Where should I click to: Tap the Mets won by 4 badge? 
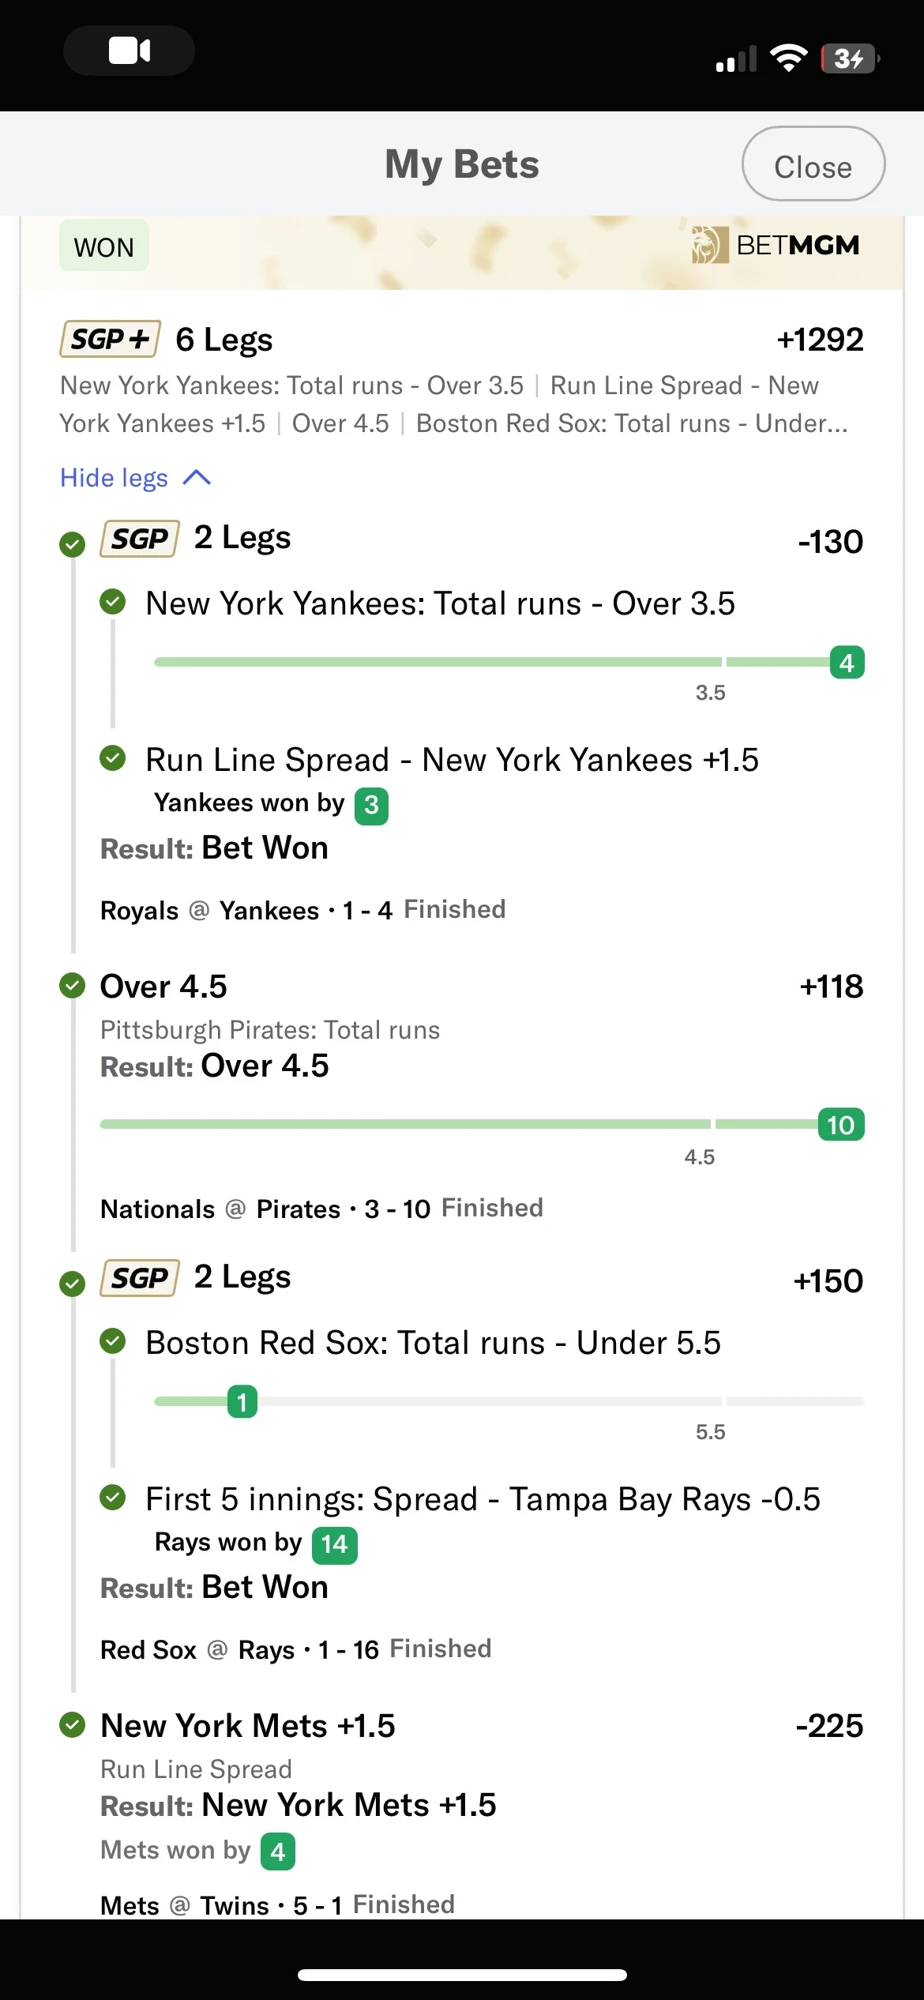click(x=278, y=1852)
